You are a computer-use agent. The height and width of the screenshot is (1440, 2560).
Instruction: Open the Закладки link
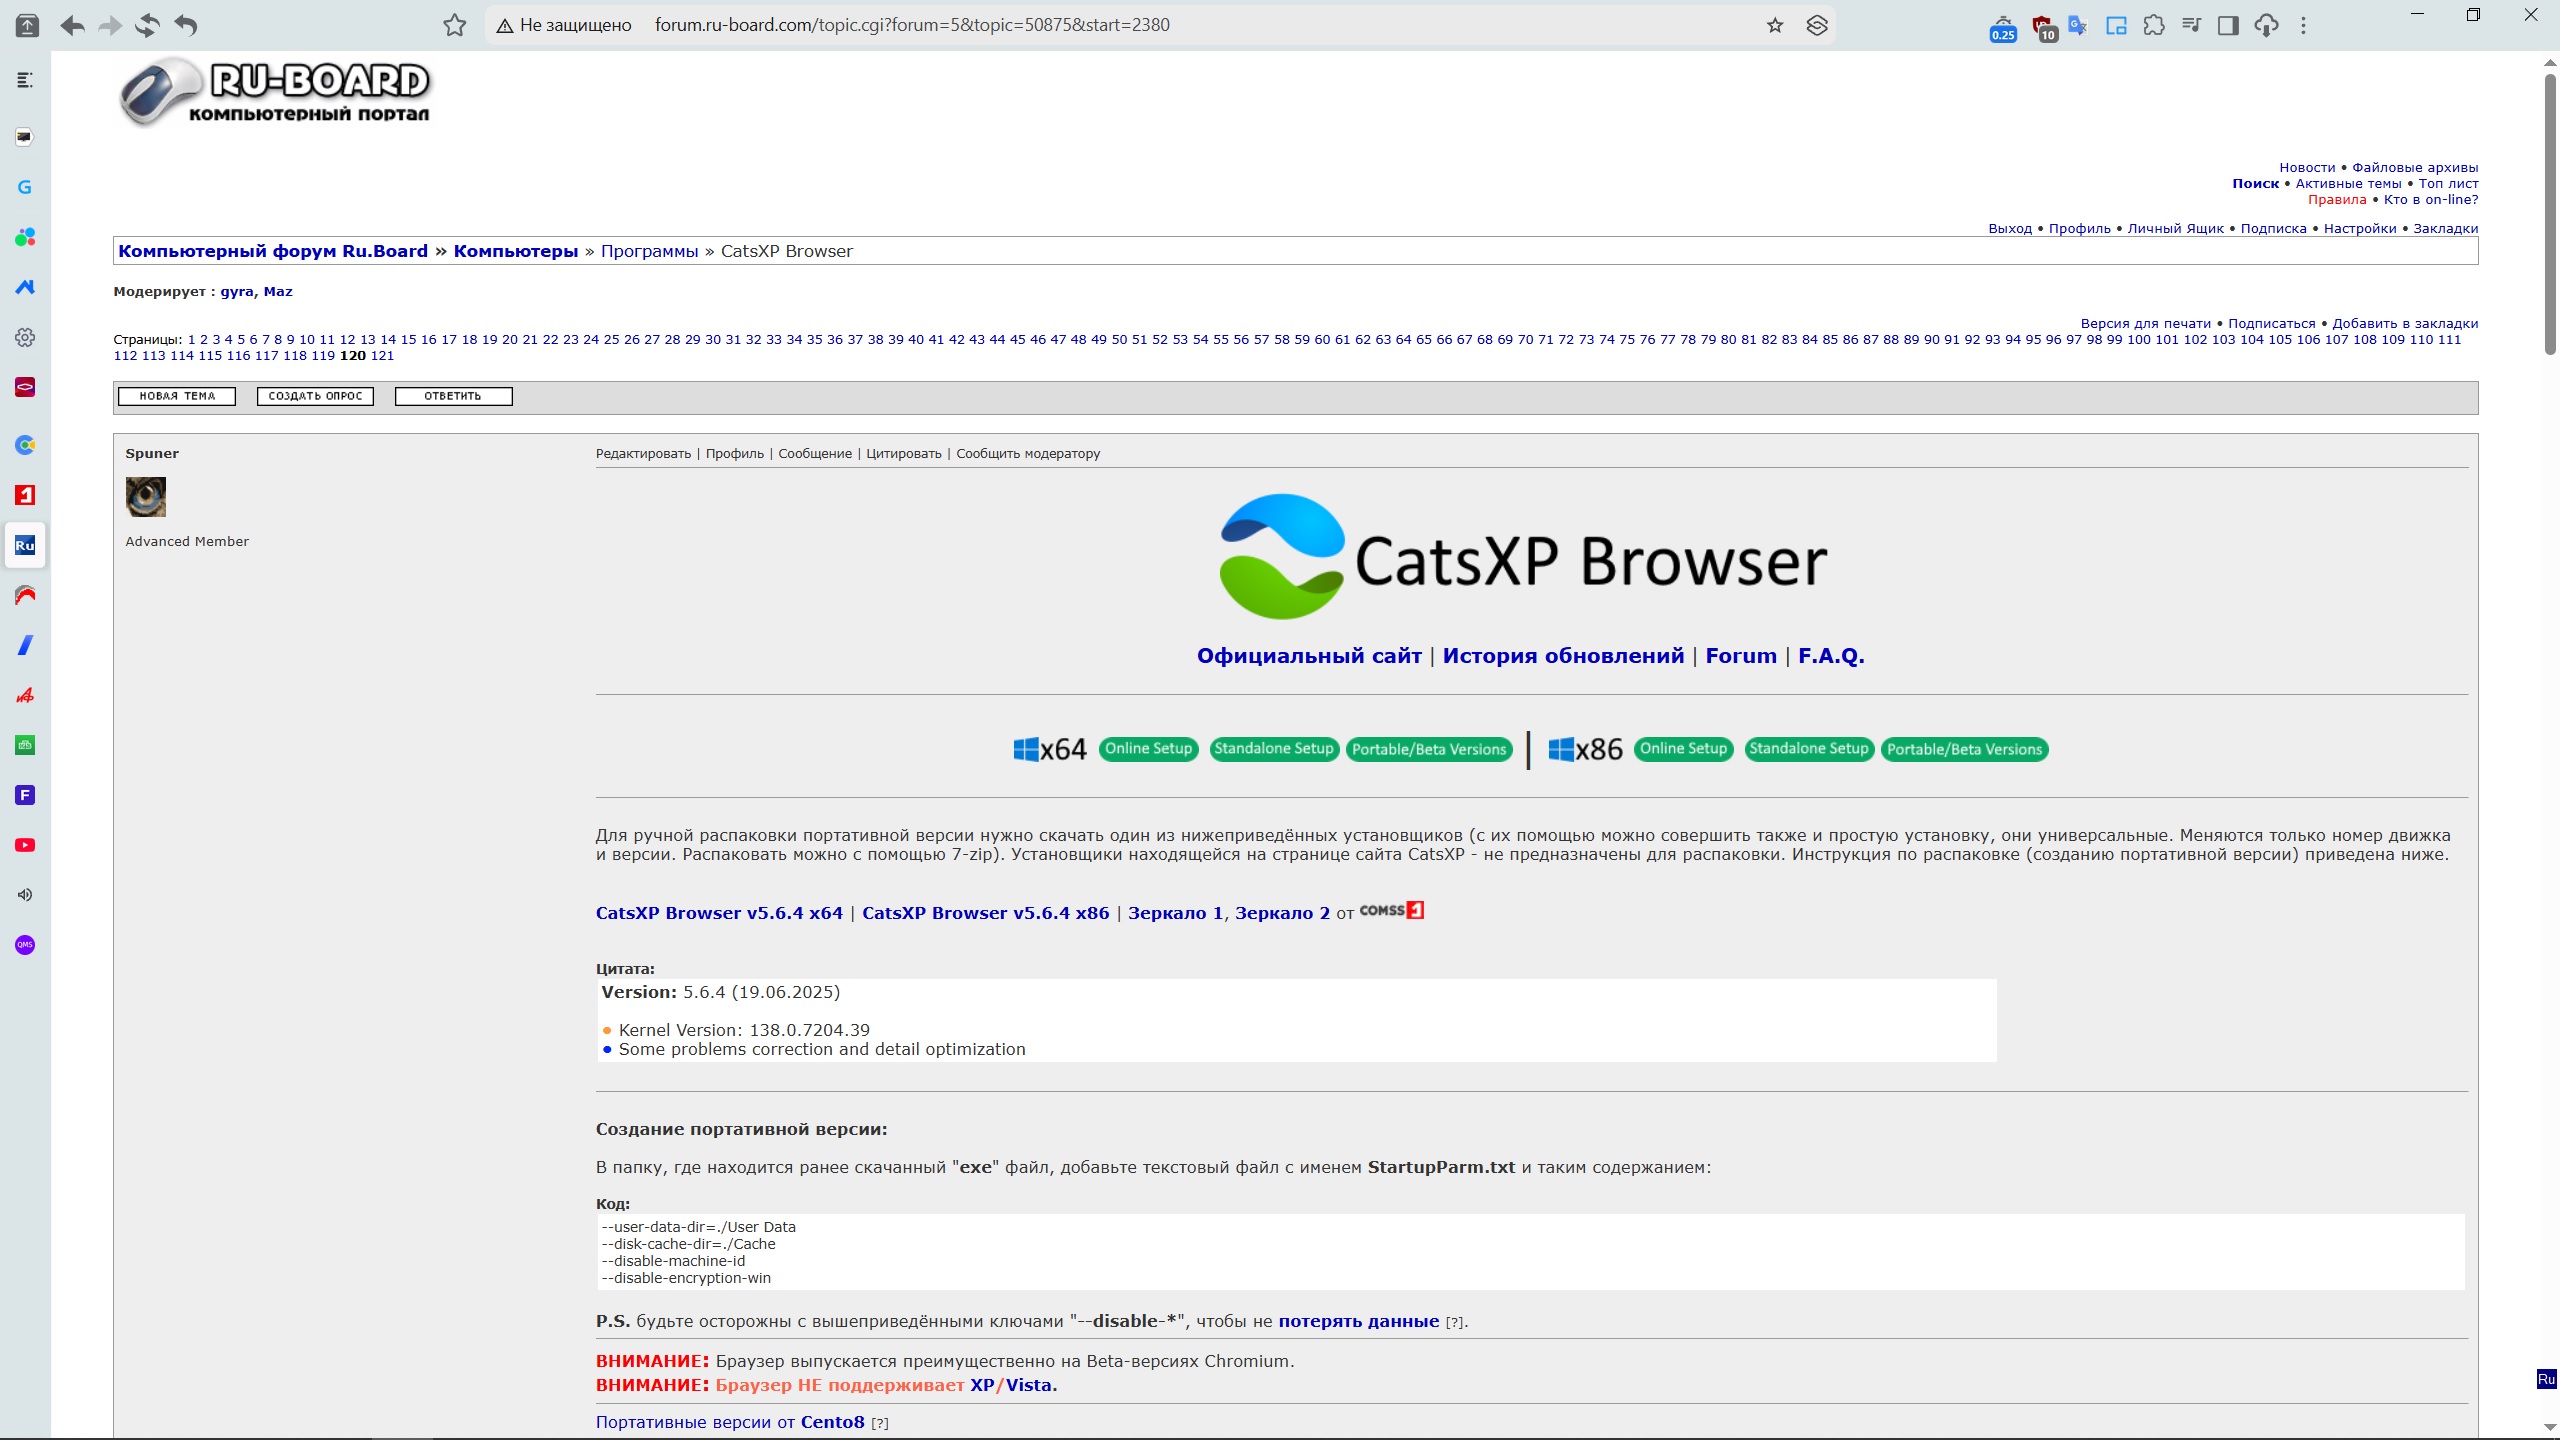pyautogui.click(x=2446, y=228)
